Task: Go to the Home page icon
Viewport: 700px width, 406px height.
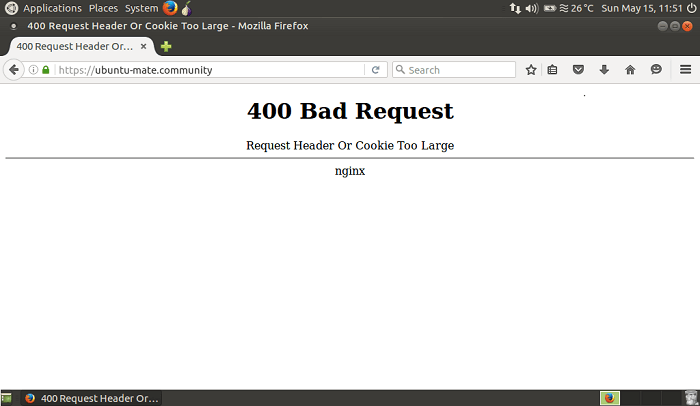Action: pyautogui.click(x=630, y=70)
